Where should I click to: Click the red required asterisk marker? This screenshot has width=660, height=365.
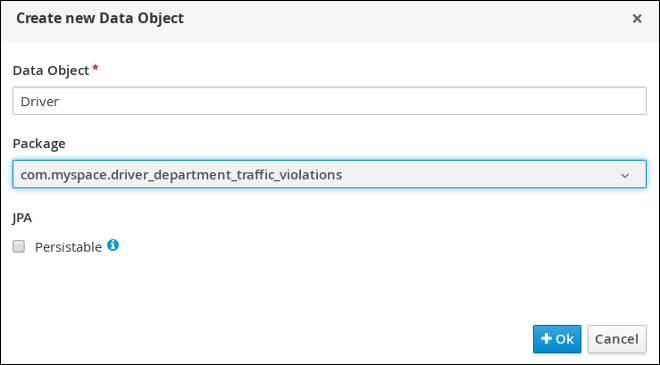96,67
